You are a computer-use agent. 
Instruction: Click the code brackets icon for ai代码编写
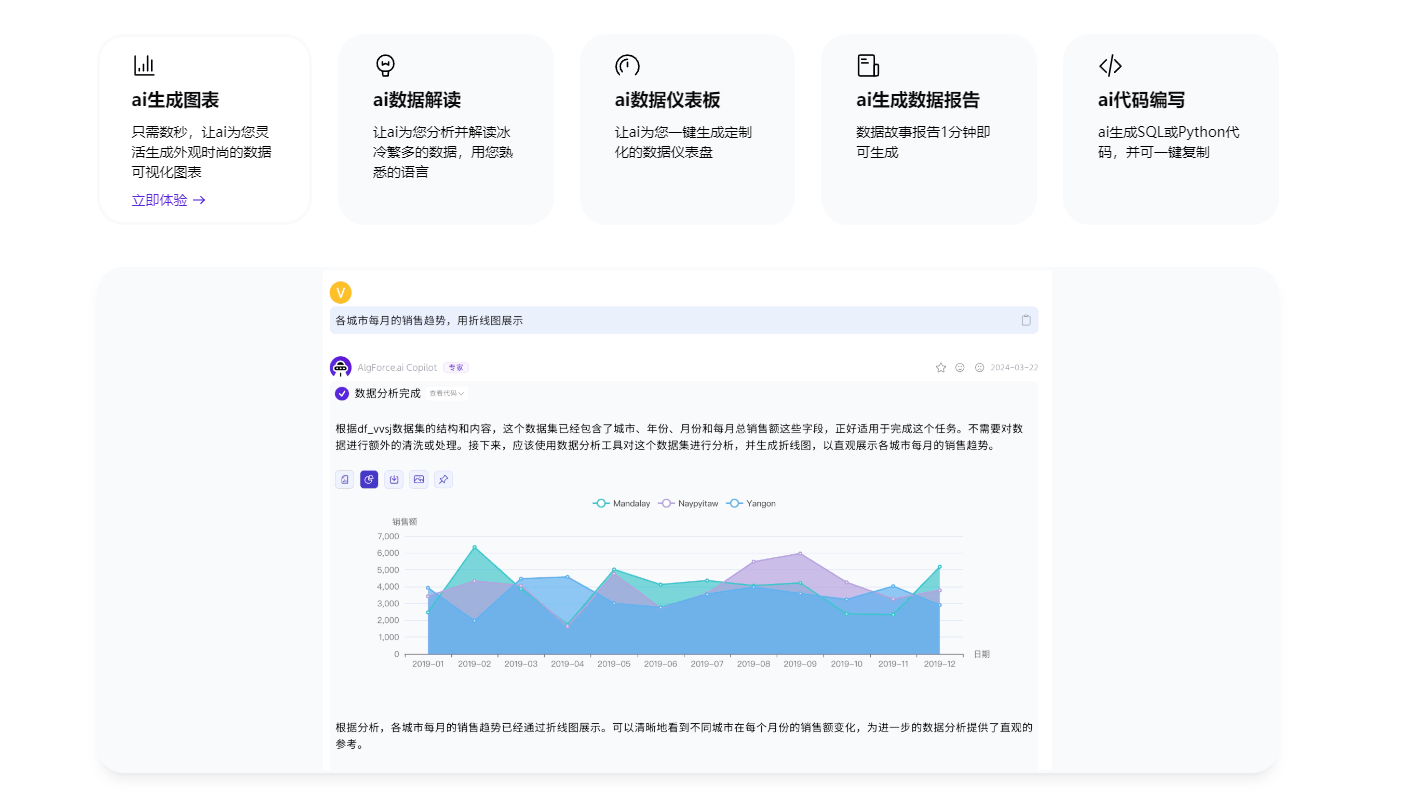coord(1110,66)
